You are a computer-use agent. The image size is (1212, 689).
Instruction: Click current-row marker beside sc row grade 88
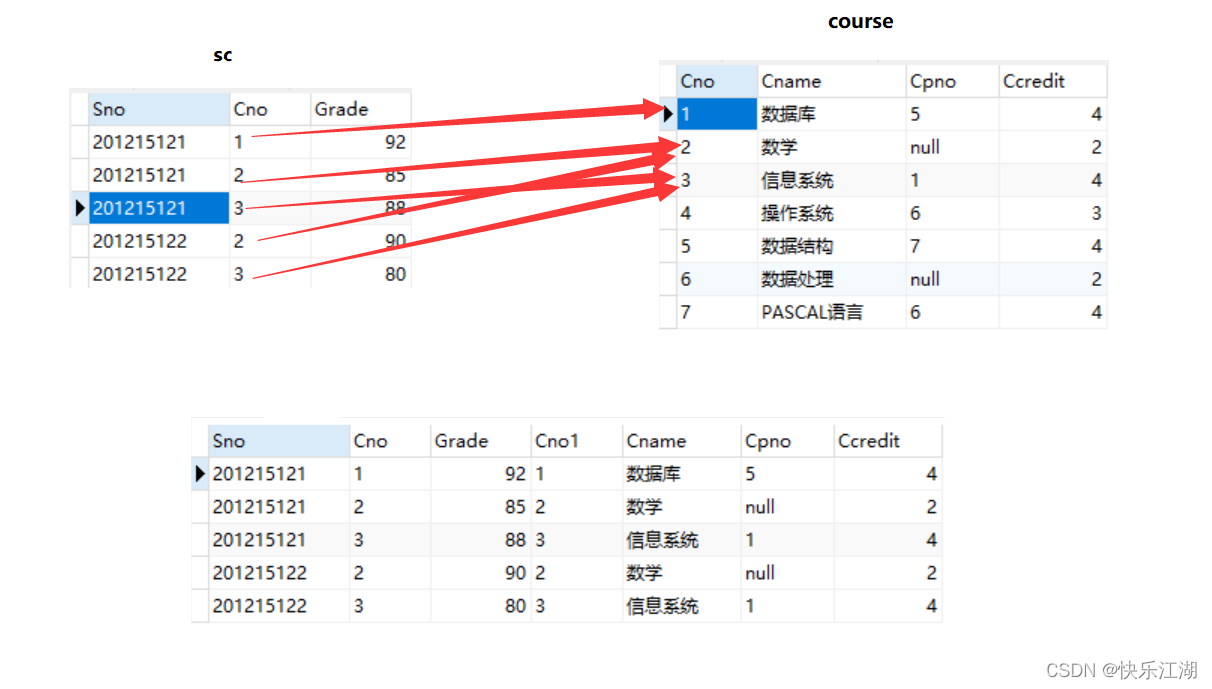pyautogui.click(x=79, y=208)
